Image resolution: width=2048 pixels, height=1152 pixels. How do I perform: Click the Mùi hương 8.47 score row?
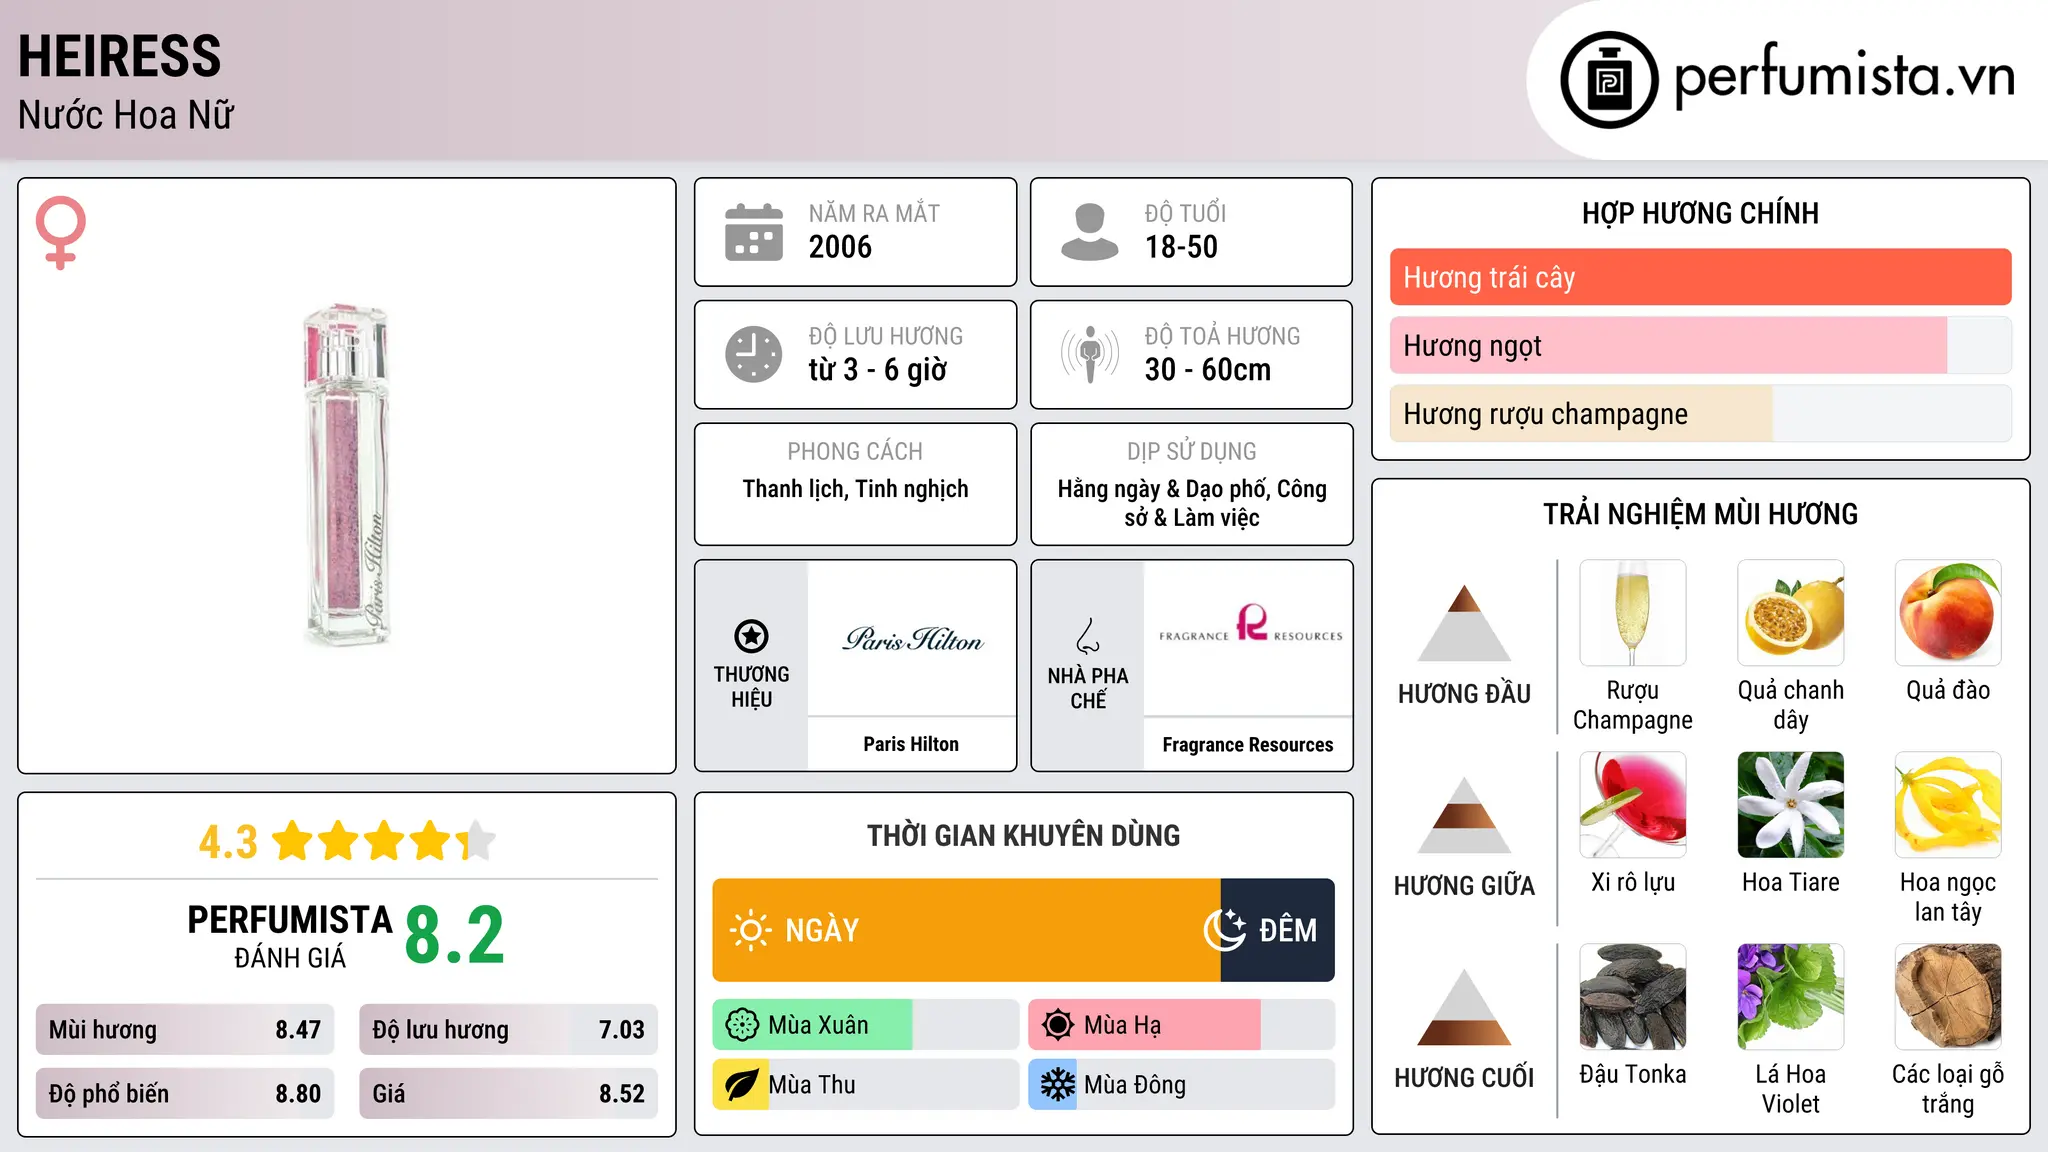185,1030
